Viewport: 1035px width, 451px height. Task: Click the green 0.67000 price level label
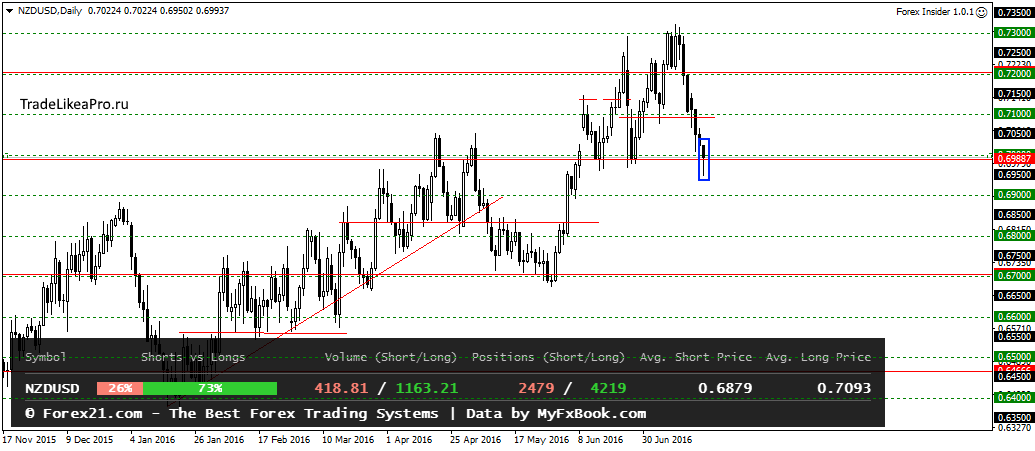(x=1014, y=275)
